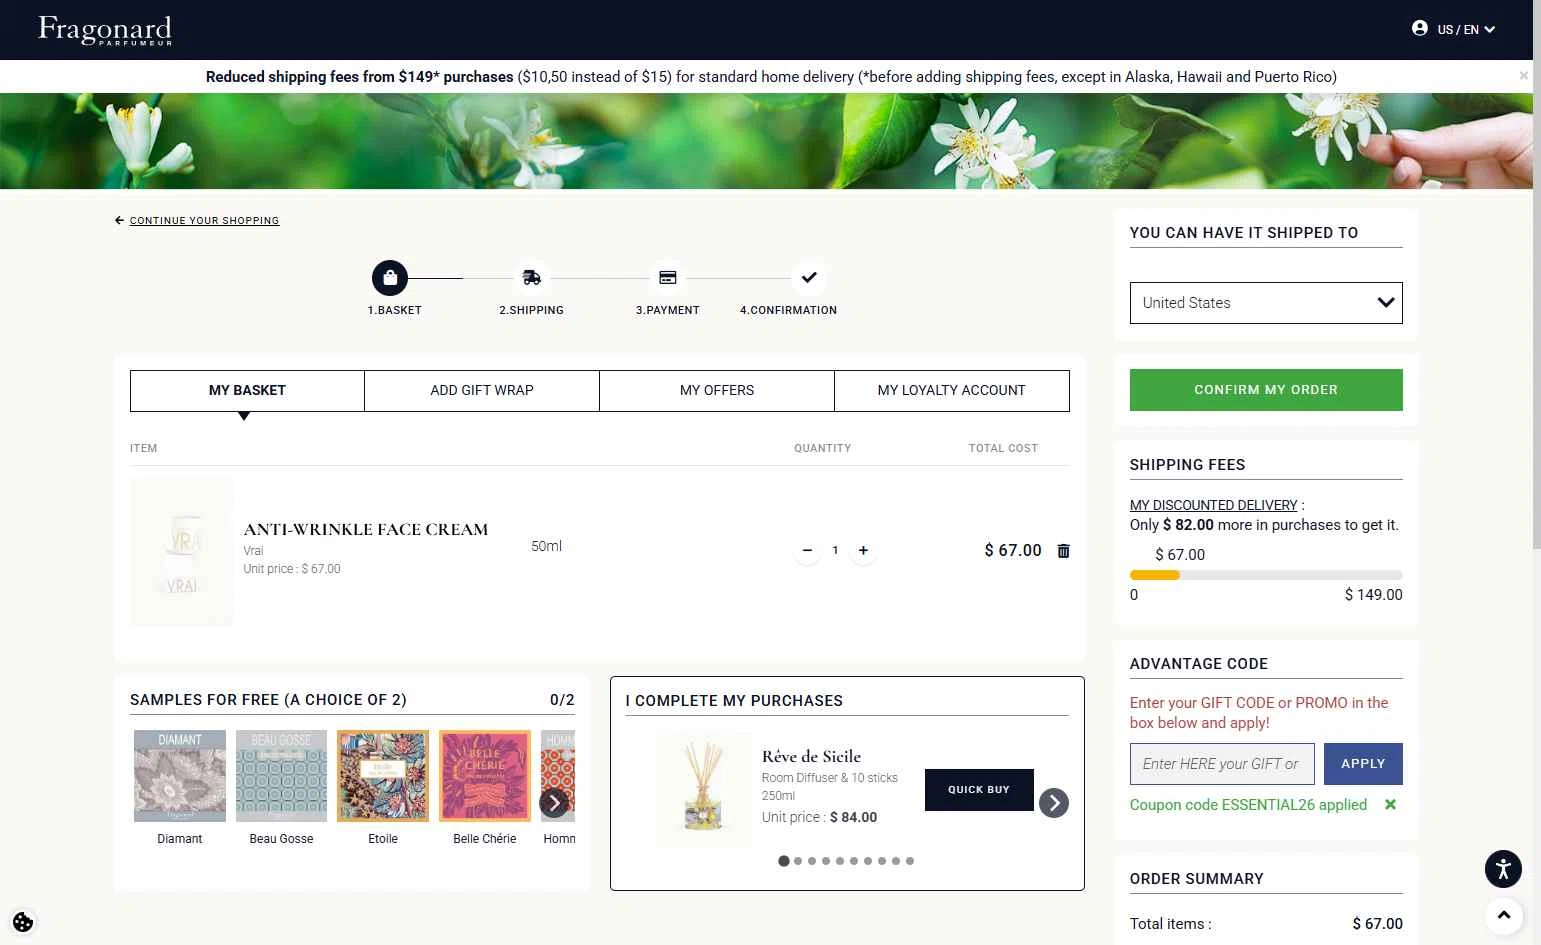Choose the Belle Chérie free sample
The height and width of the screenshot is (945, 1541).
point(485,776)
